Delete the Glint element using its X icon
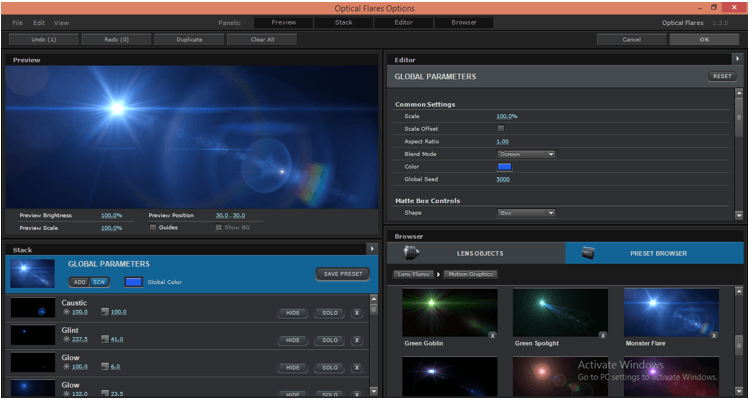This screenshot has height=401, width=752. pyautogui.click(x=357, y=340)
